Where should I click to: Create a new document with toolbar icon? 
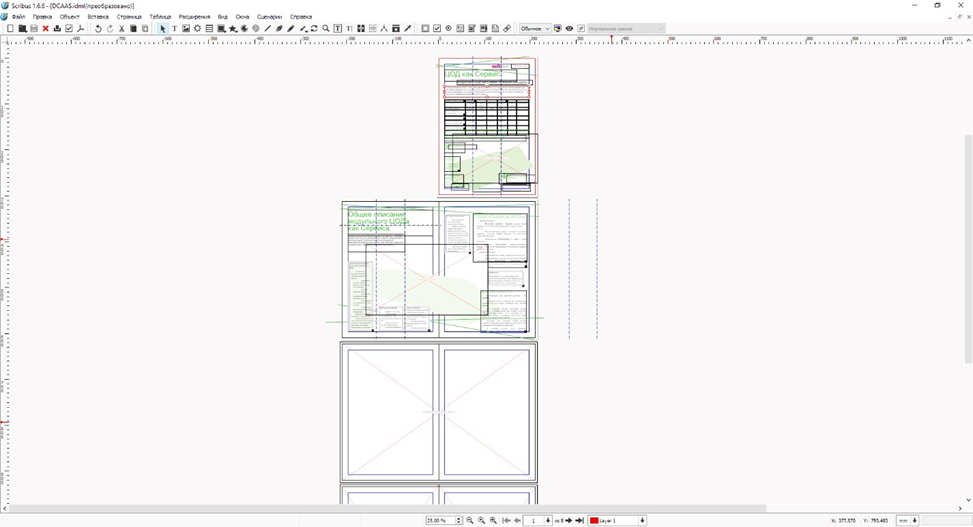(x=10, y=29)
